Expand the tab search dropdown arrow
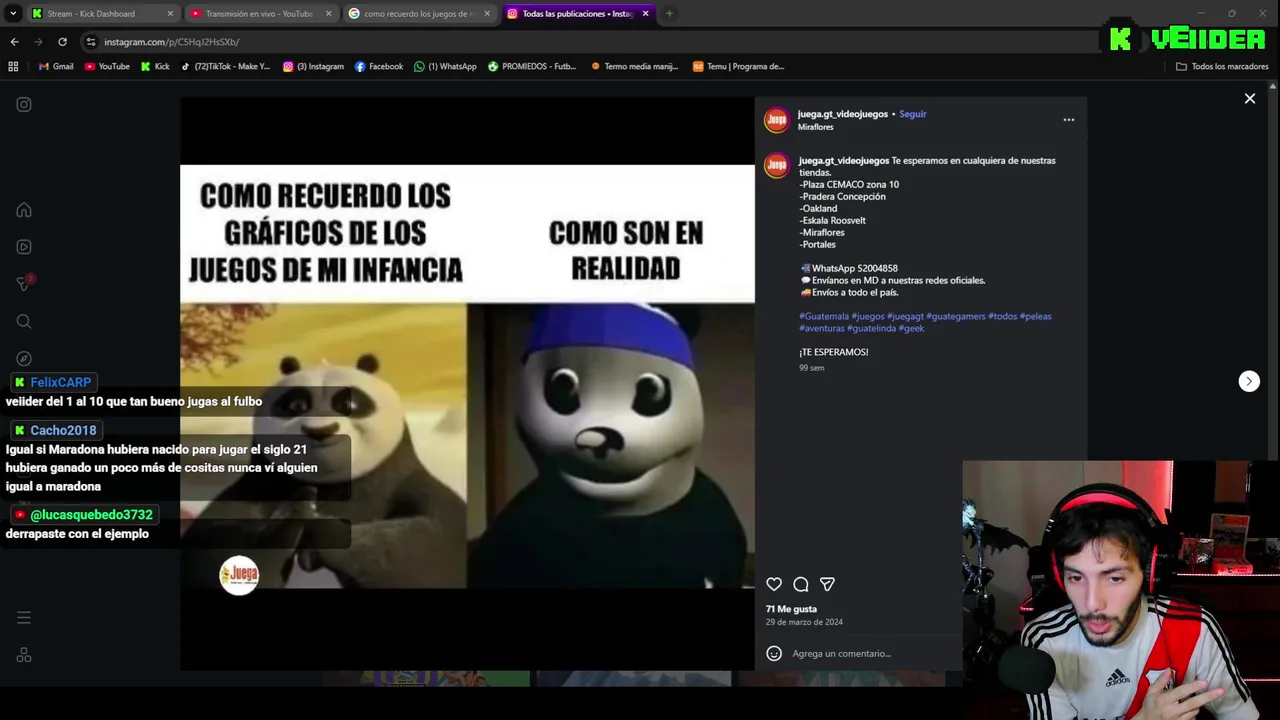1280x720 pixels. pos(13,13)
